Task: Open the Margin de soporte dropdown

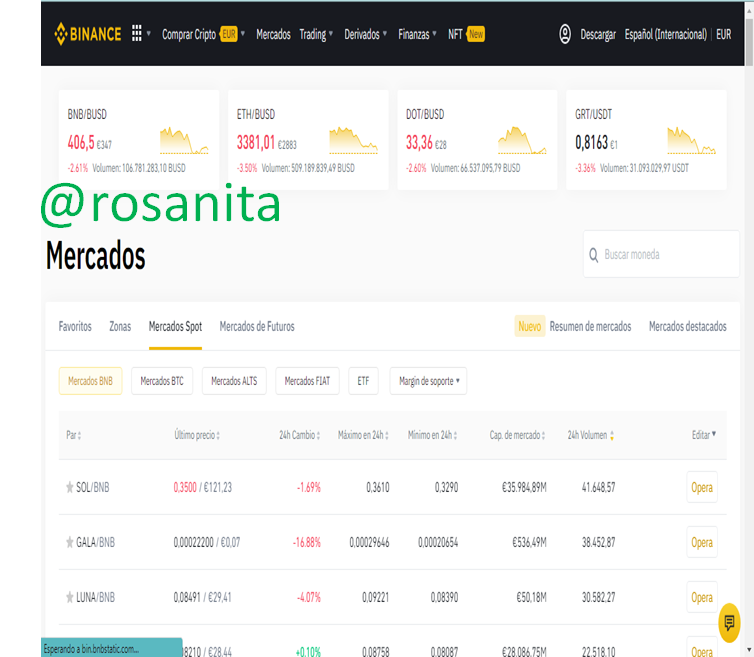Action: (428, 381)
